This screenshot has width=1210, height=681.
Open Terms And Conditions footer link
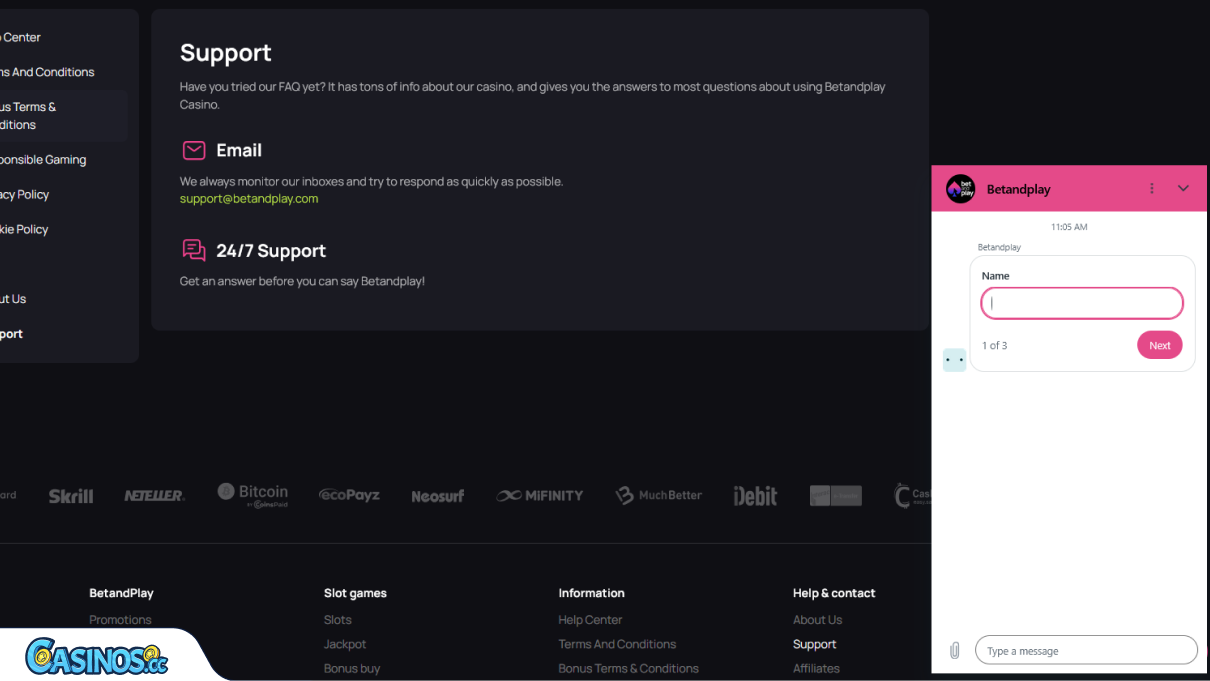617,644
